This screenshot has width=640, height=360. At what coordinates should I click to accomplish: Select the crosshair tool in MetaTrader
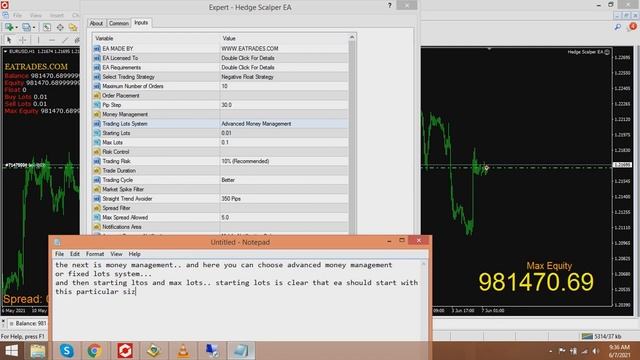[23, 40]
